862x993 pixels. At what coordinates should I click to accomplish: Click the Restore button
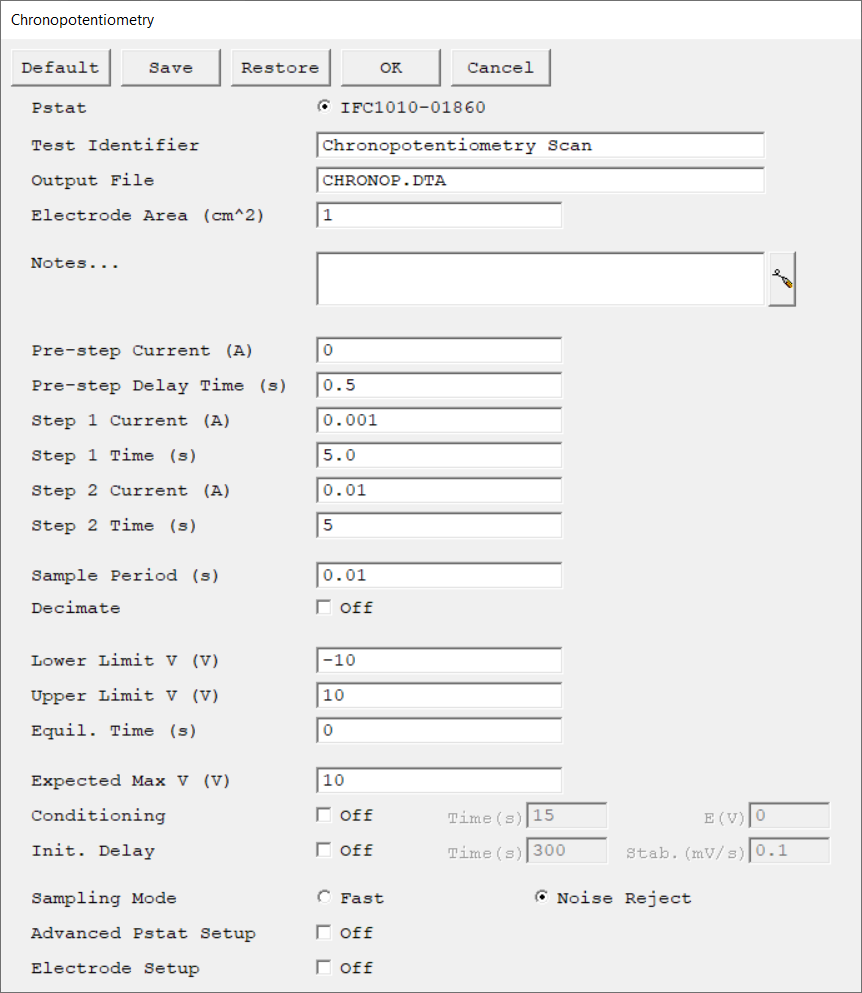click(280, 68)
